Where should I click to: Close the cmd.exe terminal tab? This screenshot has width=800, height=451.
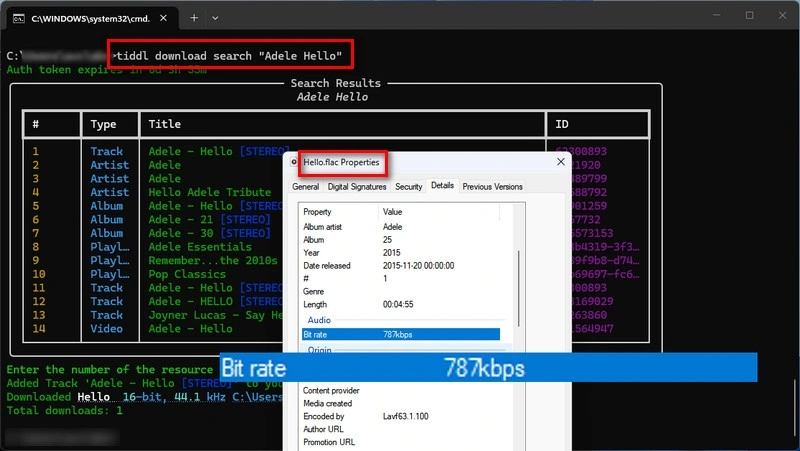click(163, 18)
